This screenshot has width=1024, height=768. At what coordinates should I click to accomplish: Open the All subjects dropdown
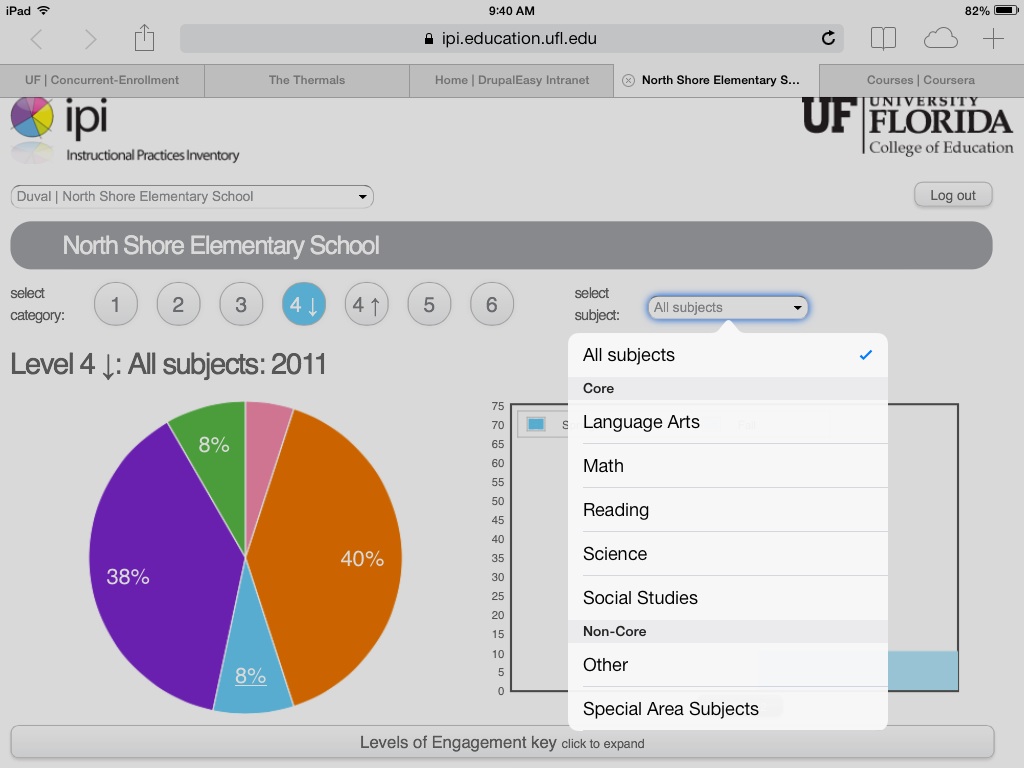727,307
